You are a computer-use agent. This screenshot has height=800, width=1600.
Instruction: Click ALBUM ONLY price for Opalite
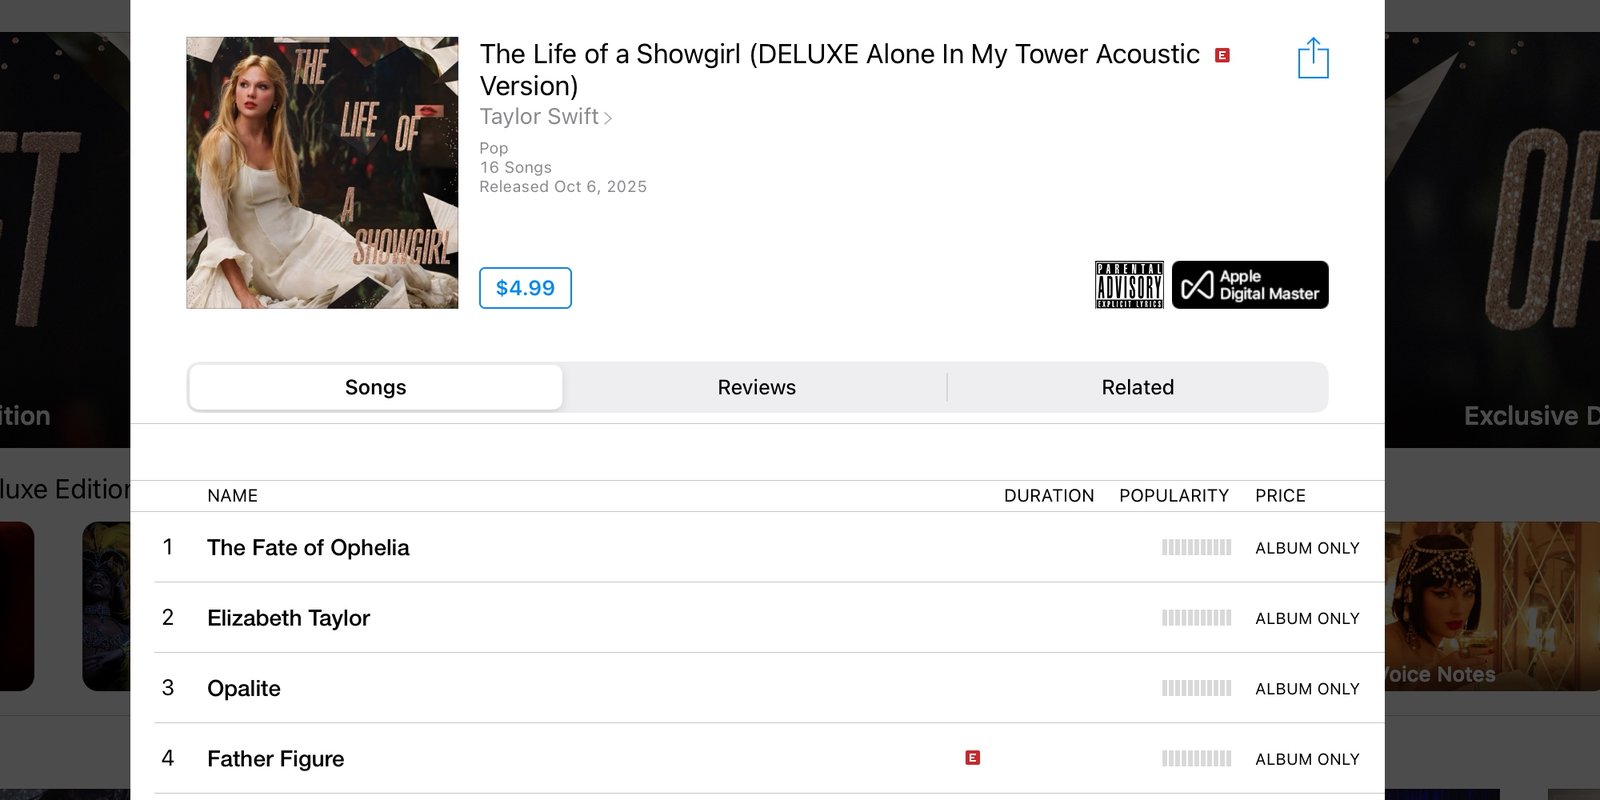point(1307,689)
